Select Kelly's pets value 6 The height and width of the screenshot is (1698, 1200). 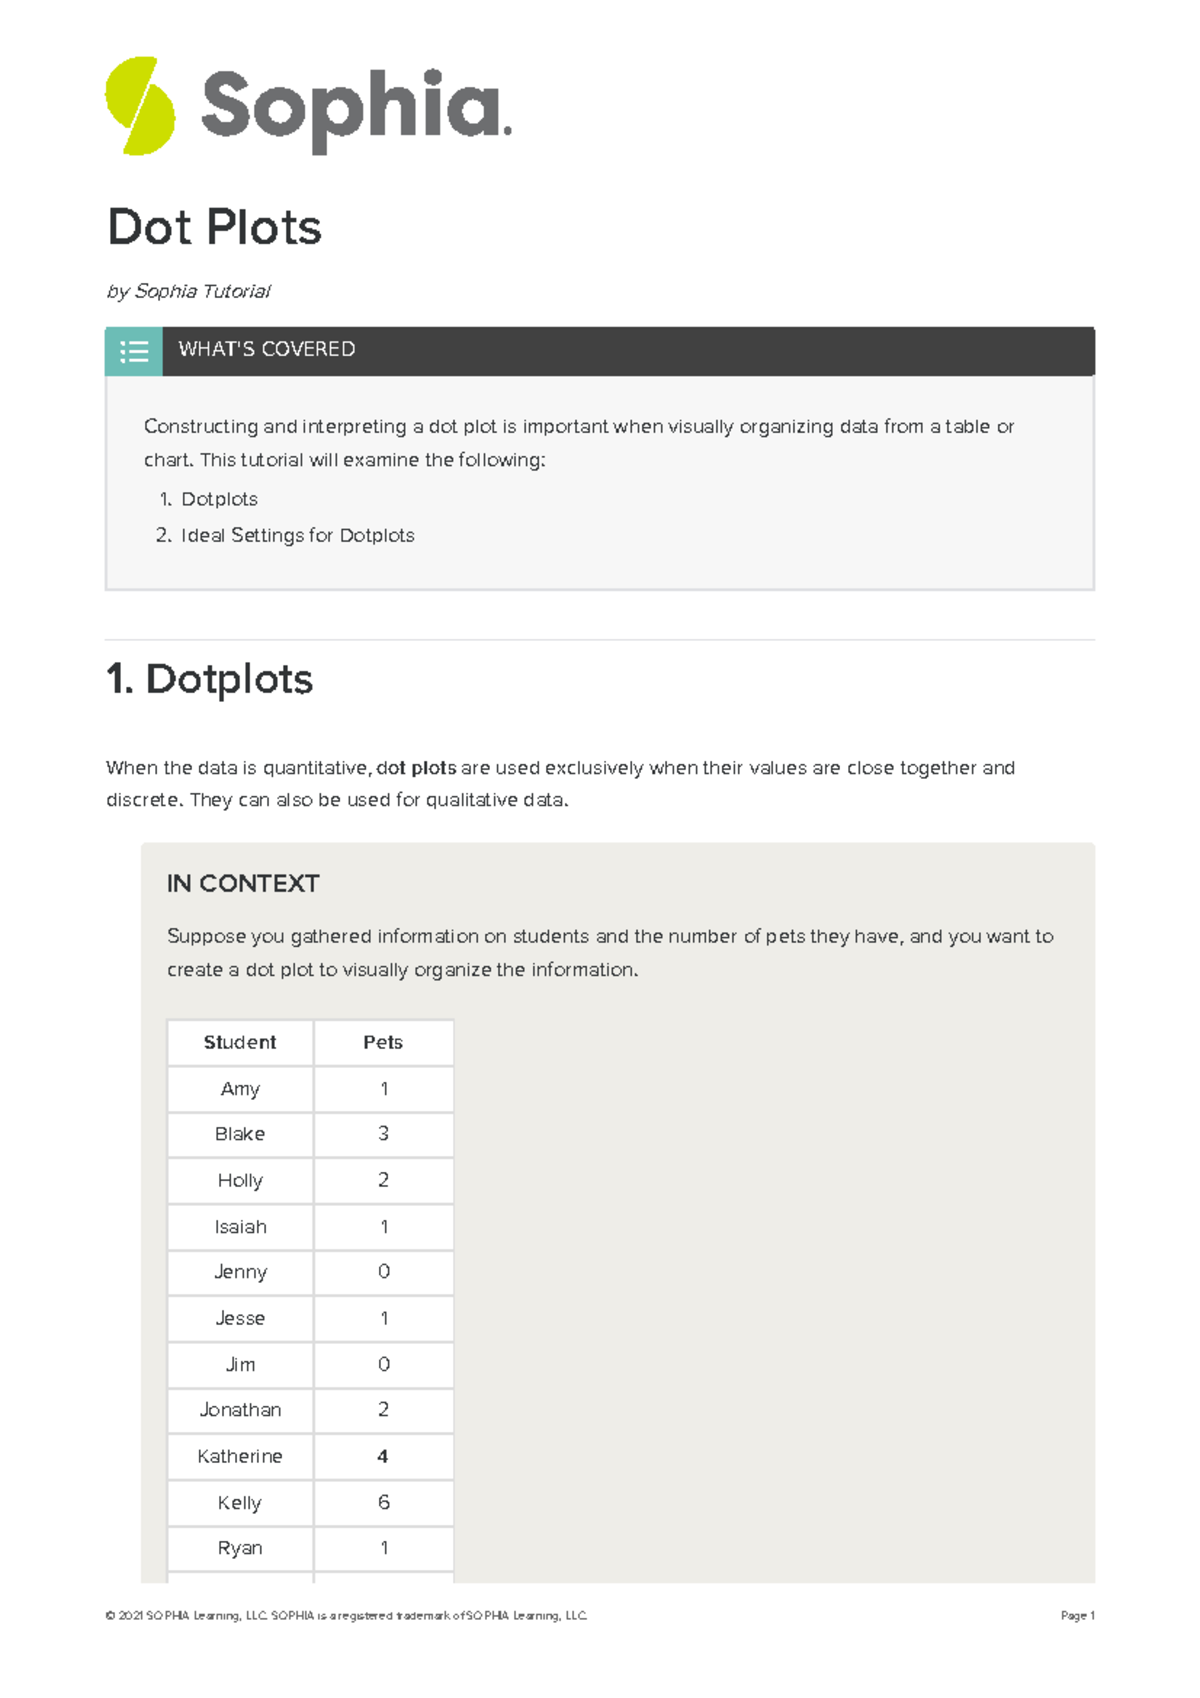click(383, 1502)
